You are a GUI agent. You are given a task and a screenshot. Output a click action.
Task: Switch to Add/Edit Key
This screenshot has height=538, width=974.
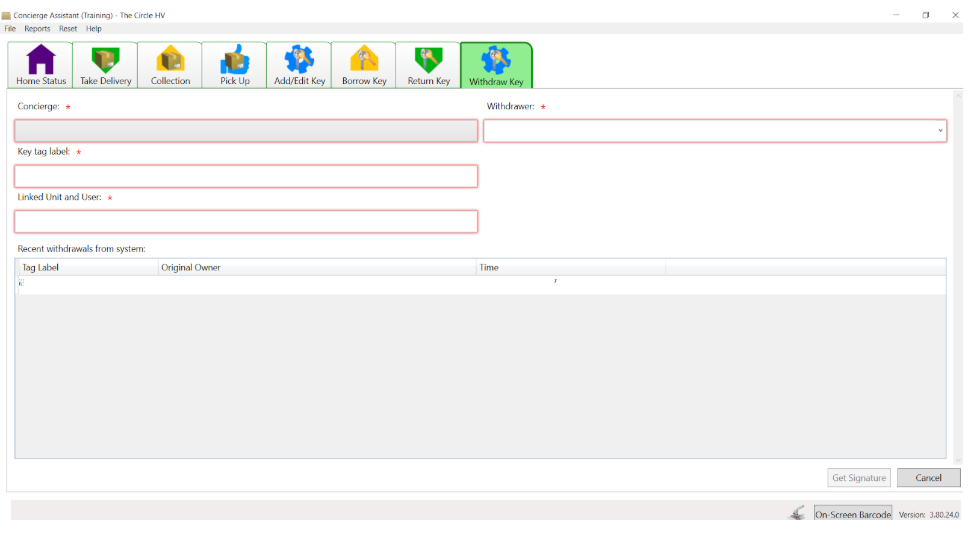(x=299, y=65)
